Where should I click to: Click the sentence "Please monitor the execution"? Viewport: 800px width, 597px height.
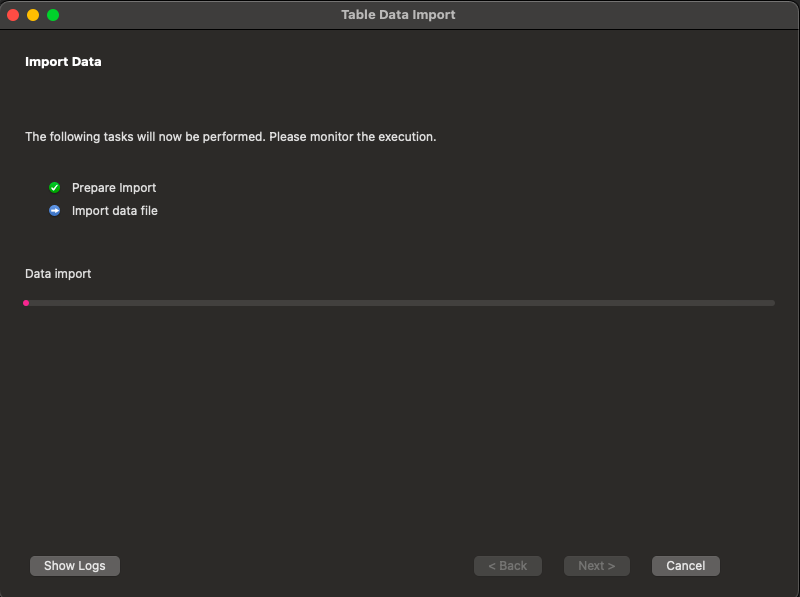pyautogui.click(x=352, y=136)
